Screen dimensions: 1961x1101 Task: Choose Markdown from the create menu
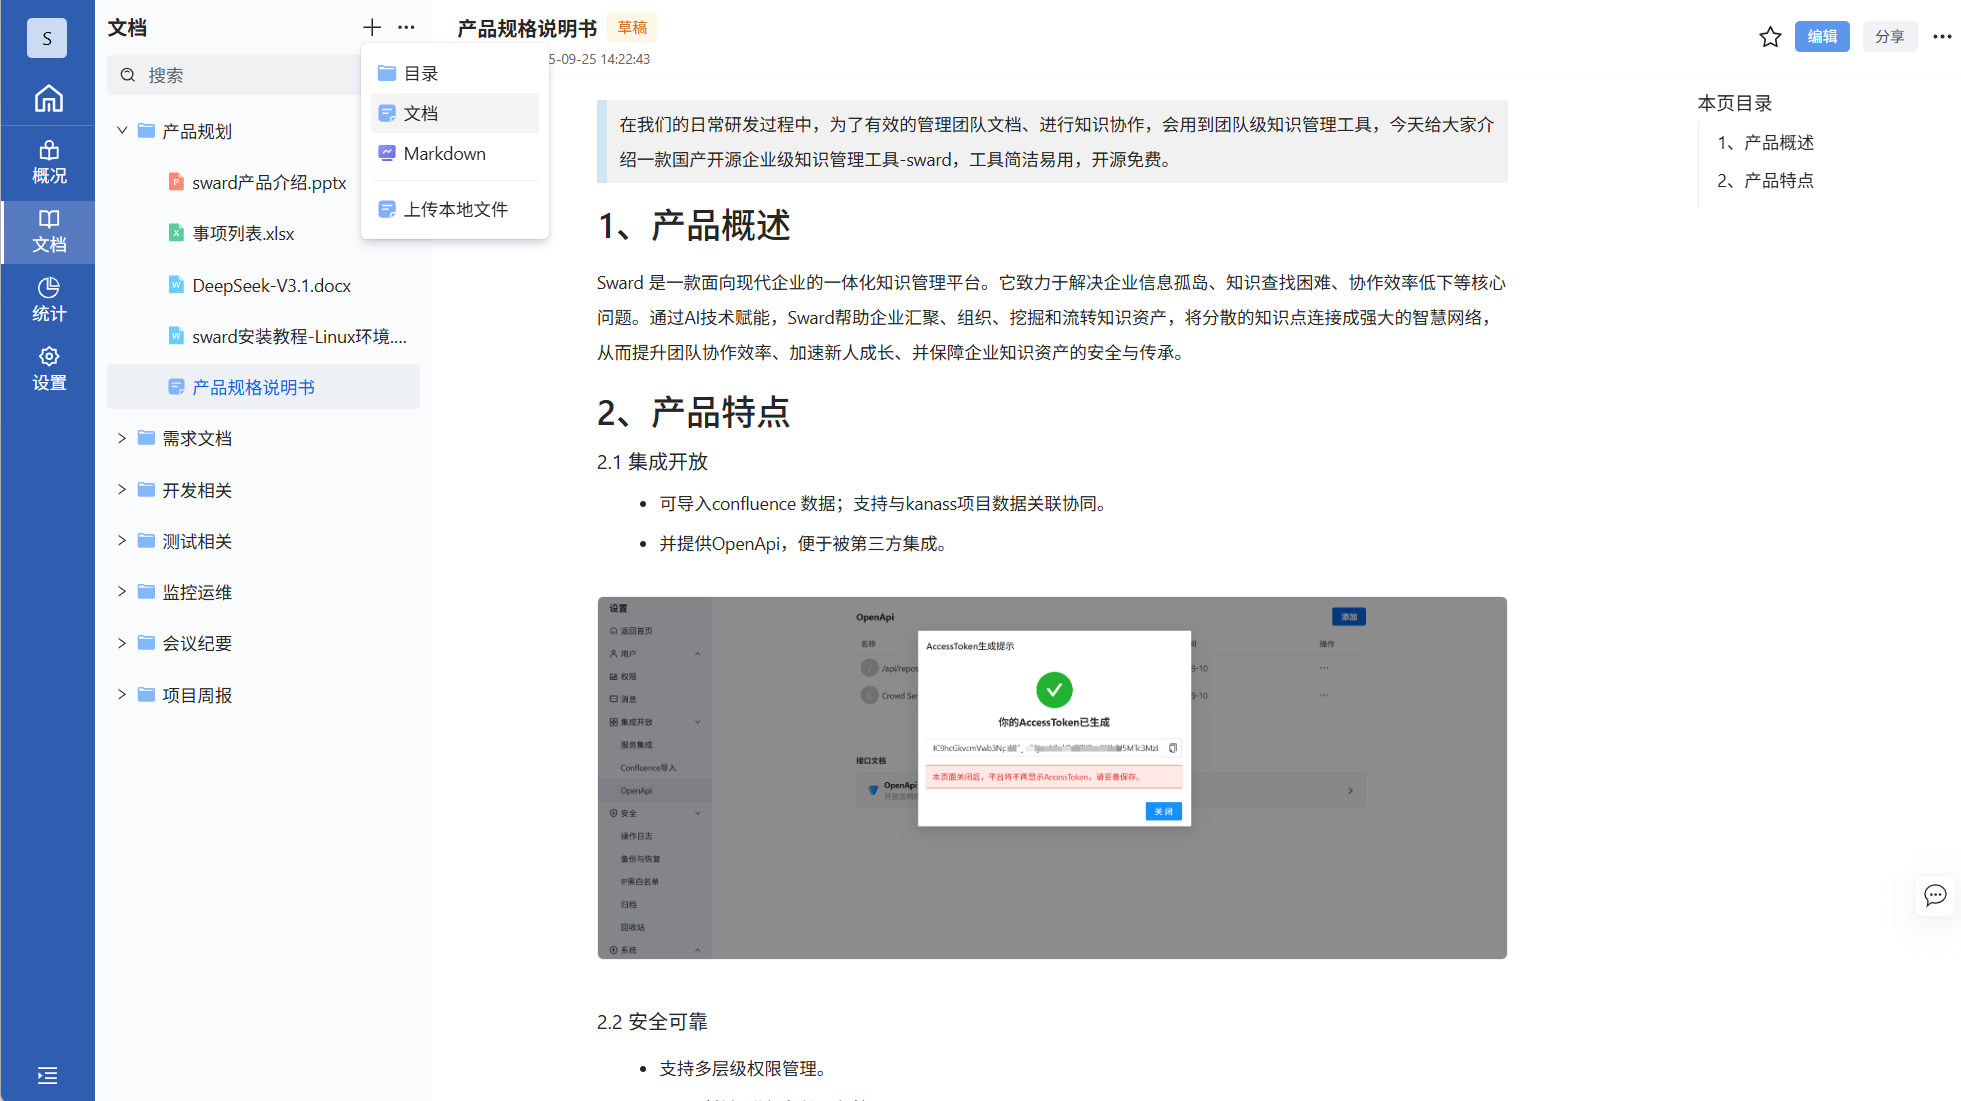coord(444,154)
